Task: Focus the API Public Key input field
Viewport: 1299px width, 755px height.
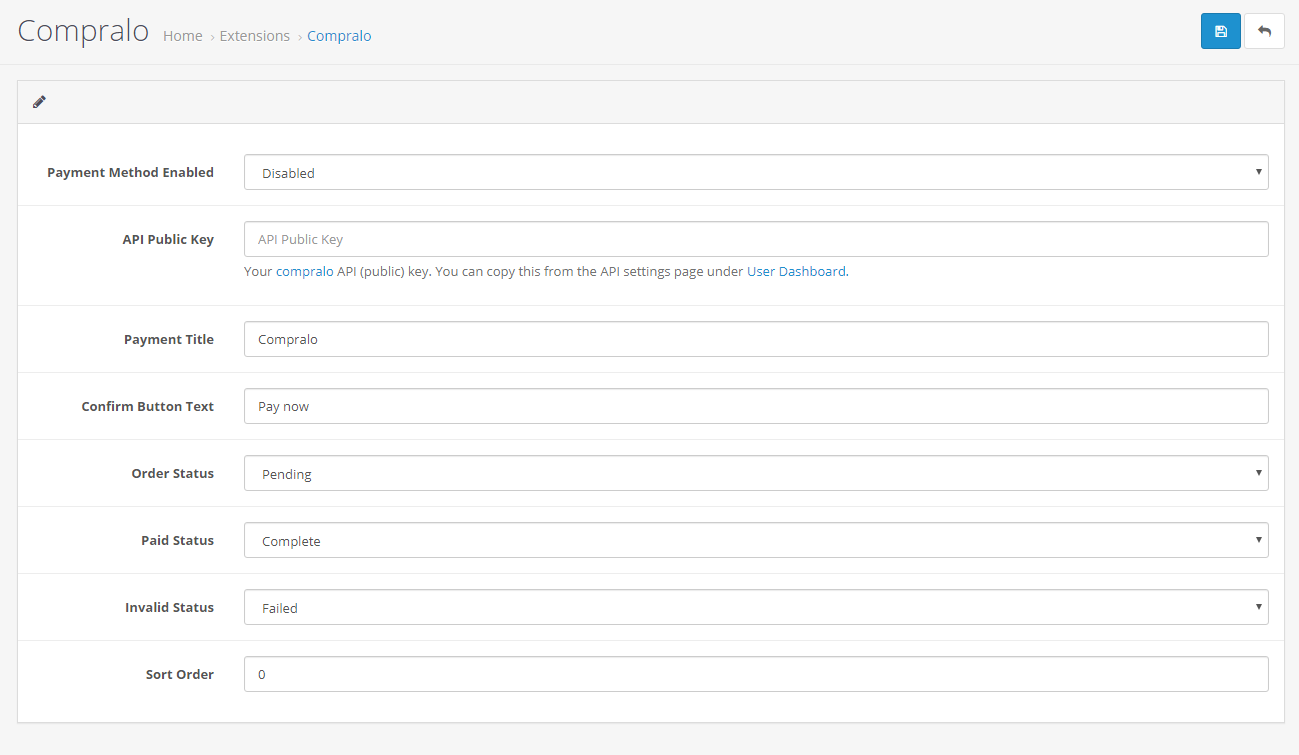Action: (x=756, y=239)
